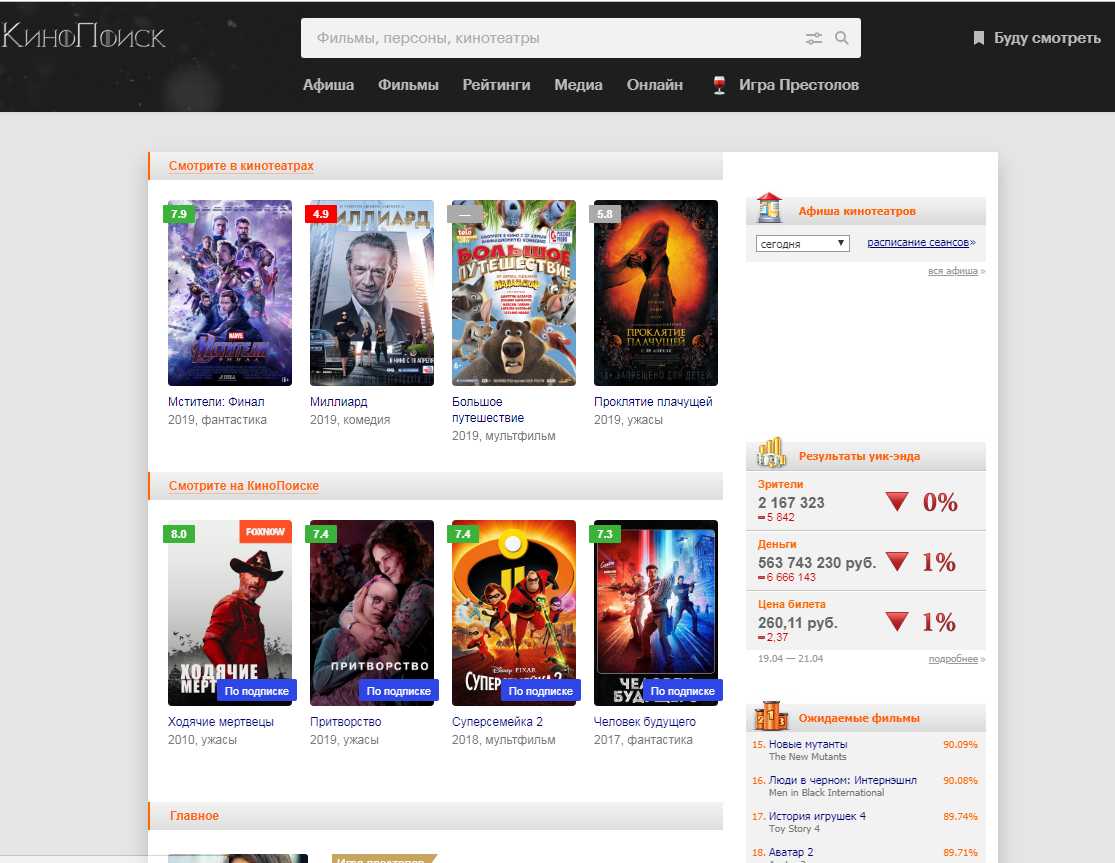The width and height of the screenshot is (1115, 863).
Task: Click the Афиша кинотеатров heading
Action: click(857, 211)
